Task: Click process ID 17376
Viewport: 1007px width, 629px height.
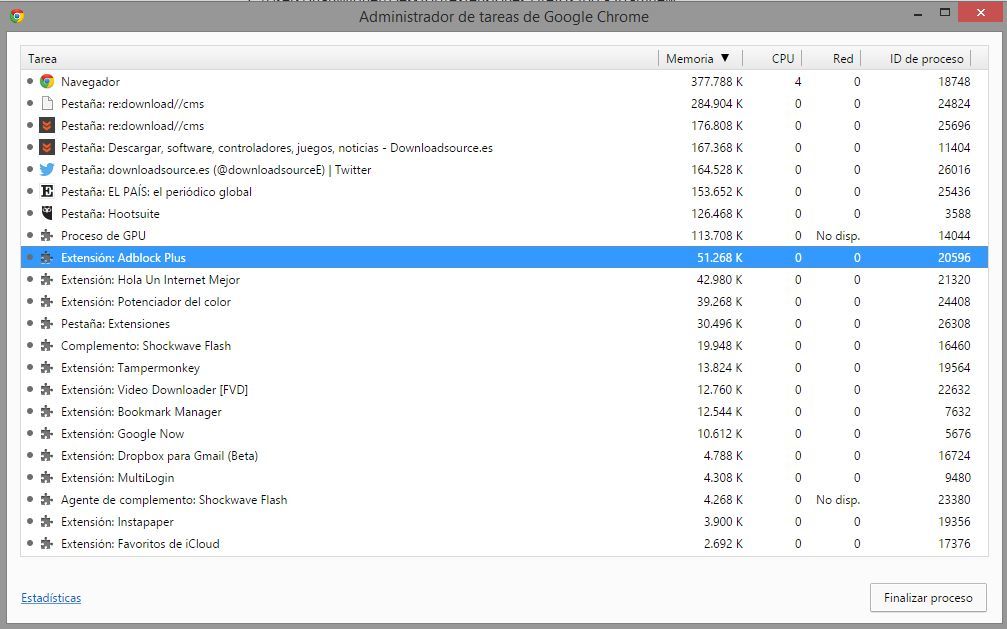Action: (954, 544)
